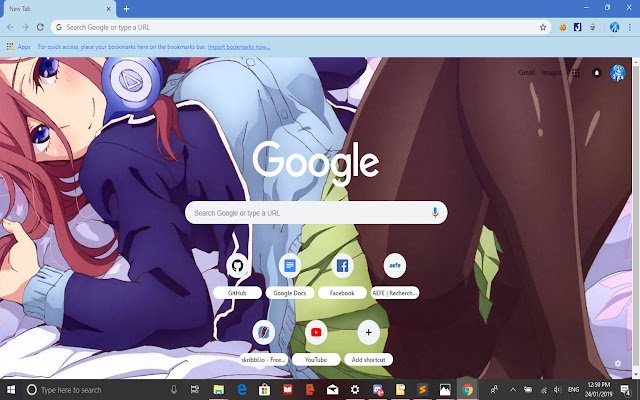The width and height of the screenshot is (640, 400).
Task: Open File Explorer from the taskbar
Action: 218,390
